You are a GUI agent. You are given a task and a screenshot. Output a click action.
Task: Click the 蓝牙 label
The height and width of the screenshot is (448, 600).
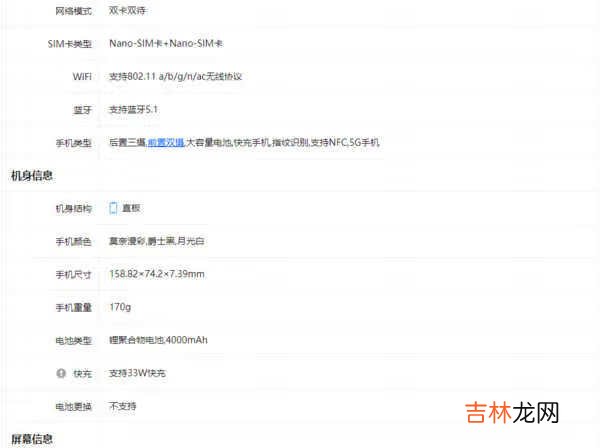tap(82, 110)
